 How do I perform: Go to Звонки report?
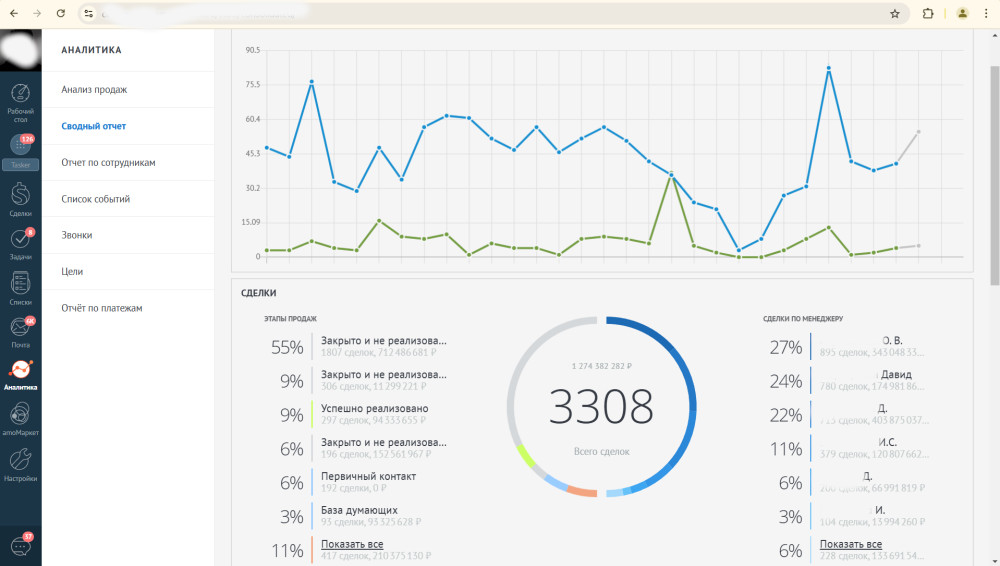click(x=77, y=235)
